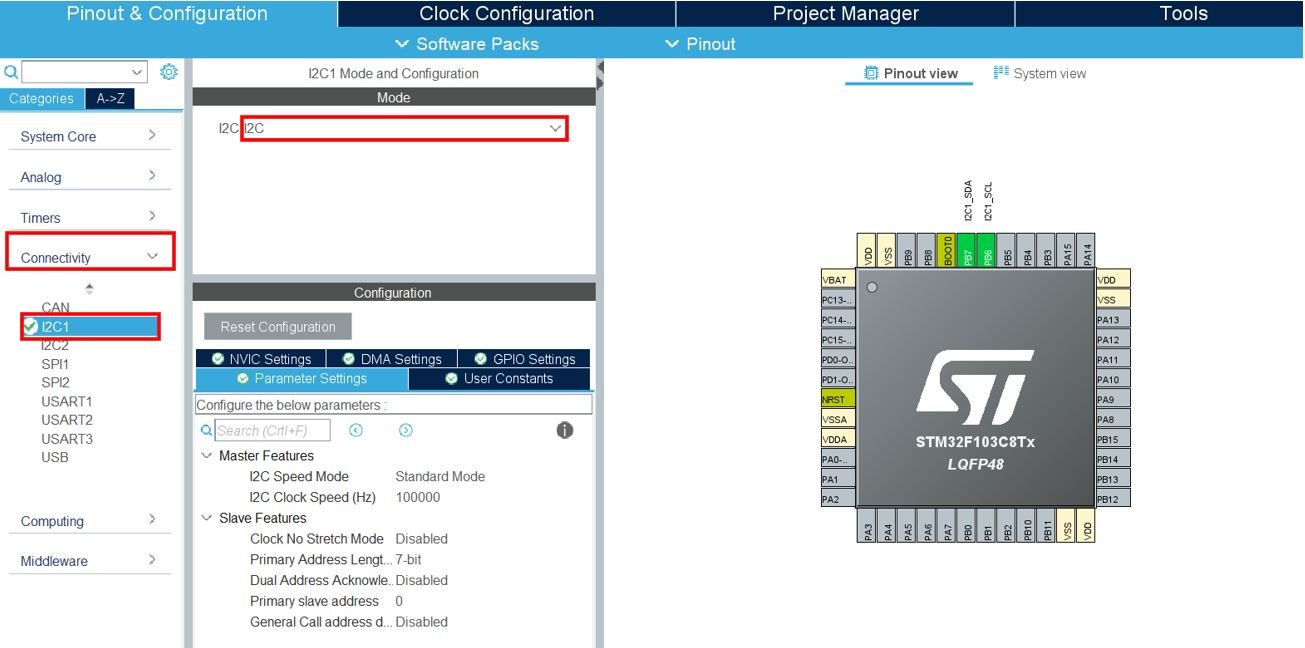This screenshot has height=648, width=1305.
Task: Open the DMA Settings tab
Action: (x=391, y=359)
